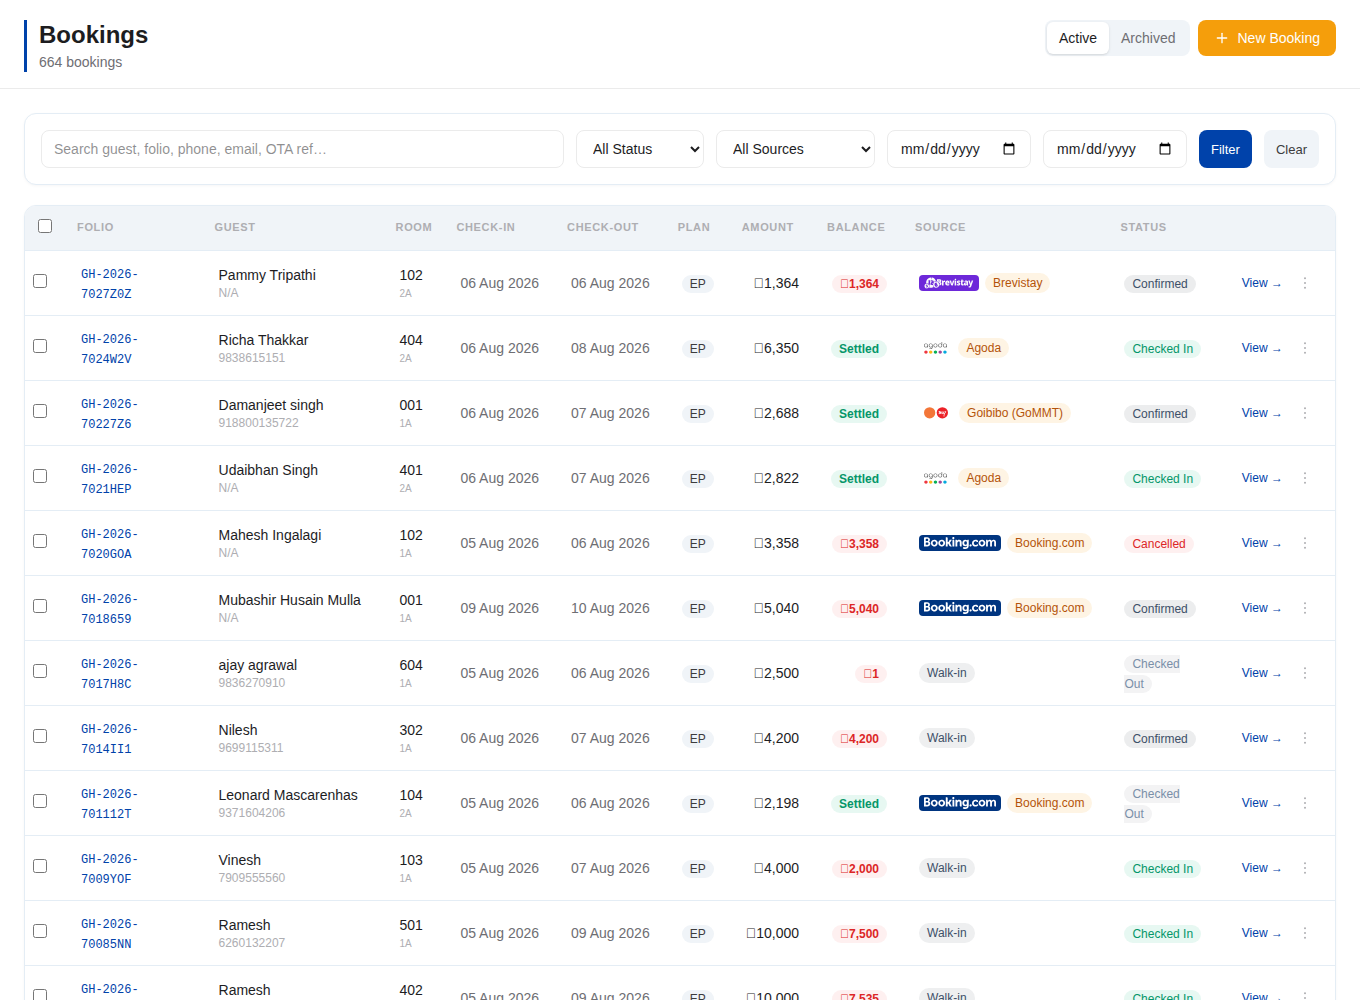Open more options for Udaibhan Singh
This screenshot has height=1000, width=1360.
tap(1305, 478)
